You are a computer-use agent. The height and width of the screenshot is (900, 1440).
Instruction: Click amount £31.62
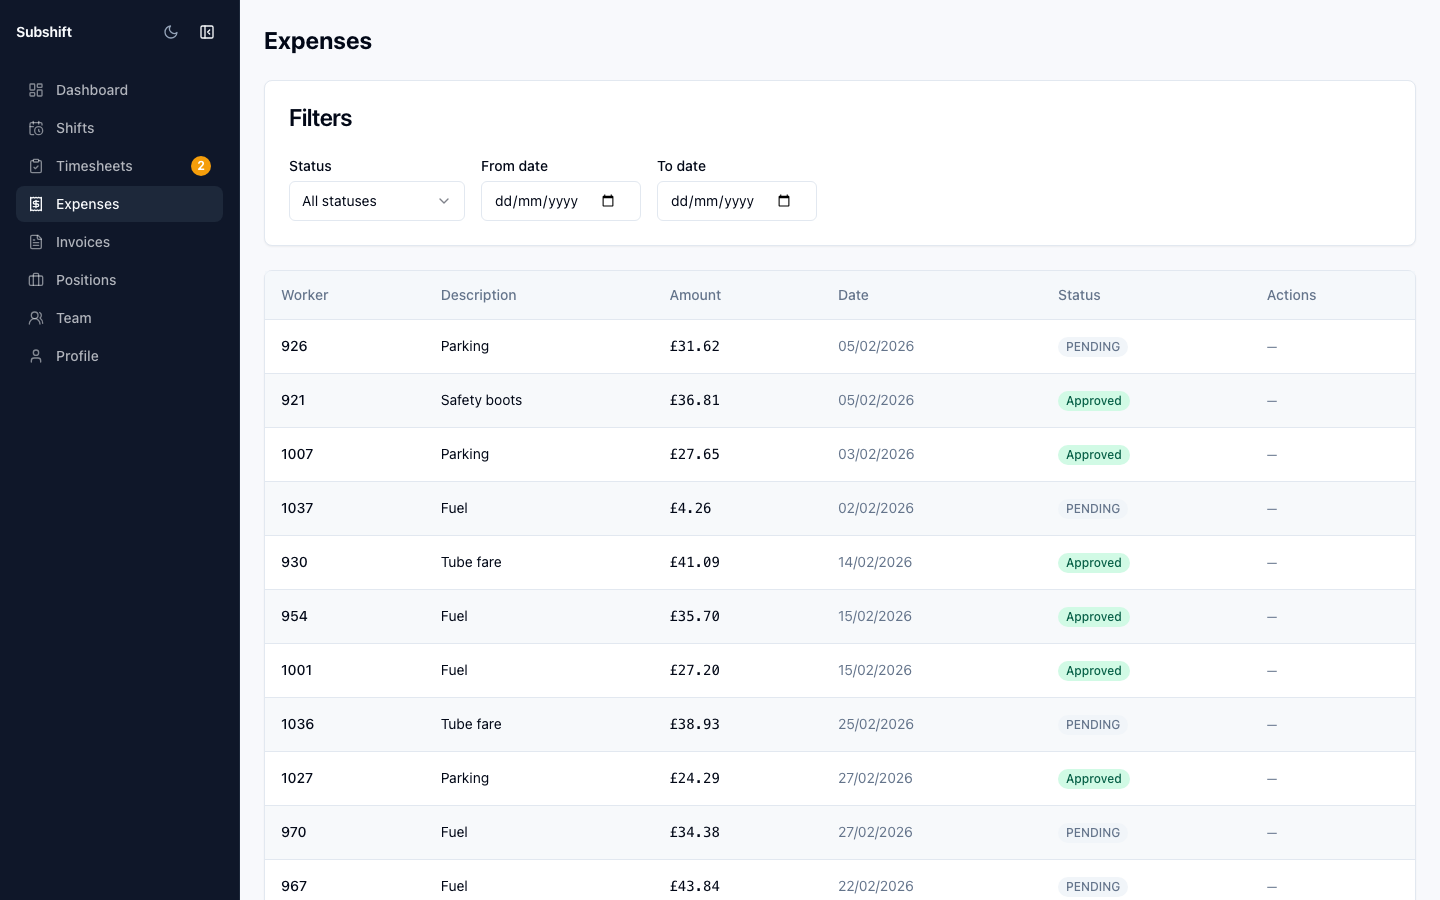pyautogui.click(x=695, y=346)
